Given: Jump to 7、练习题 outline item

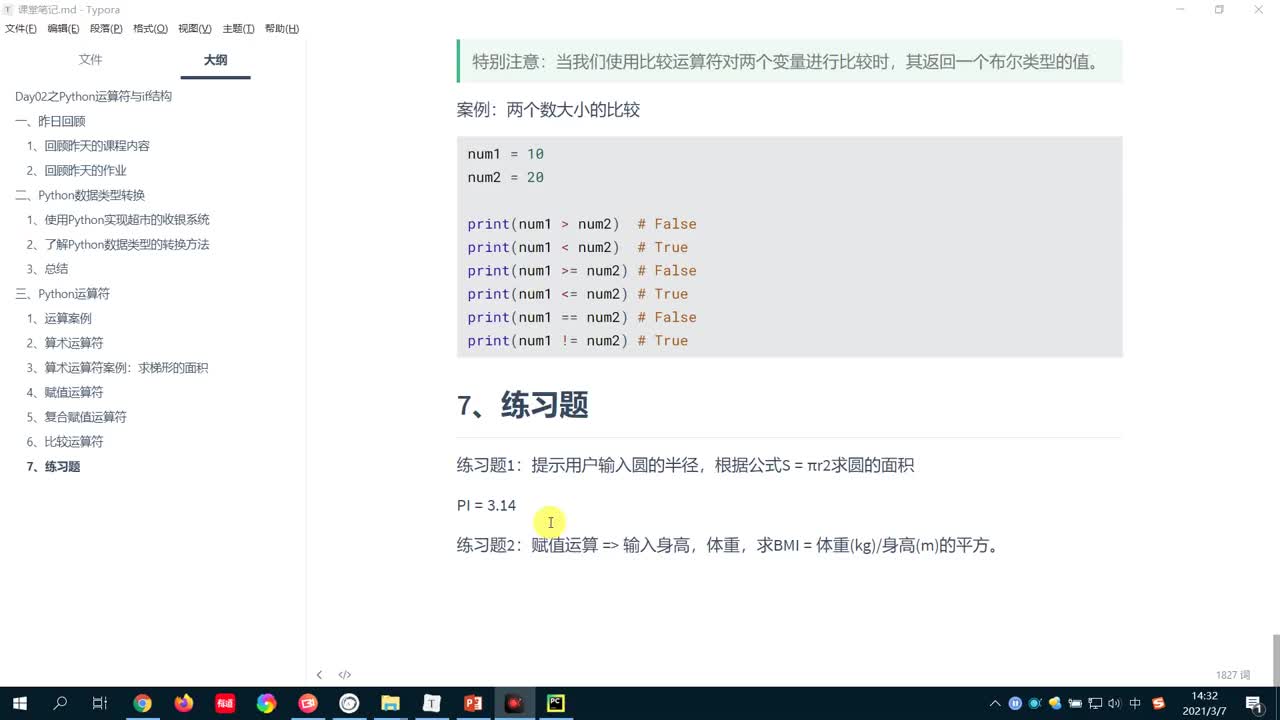Looking at the screenshot, I should [x=53, y=467].
